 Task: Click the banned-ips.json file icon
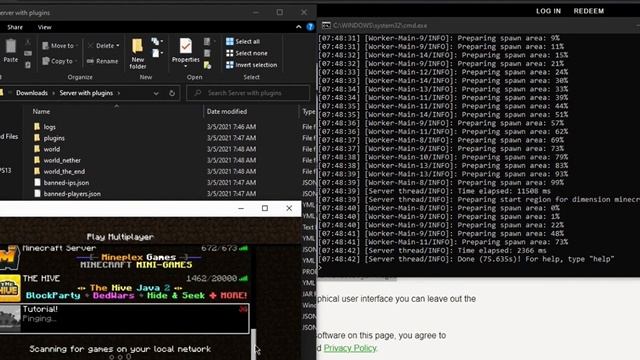click(x=37, y=182)
